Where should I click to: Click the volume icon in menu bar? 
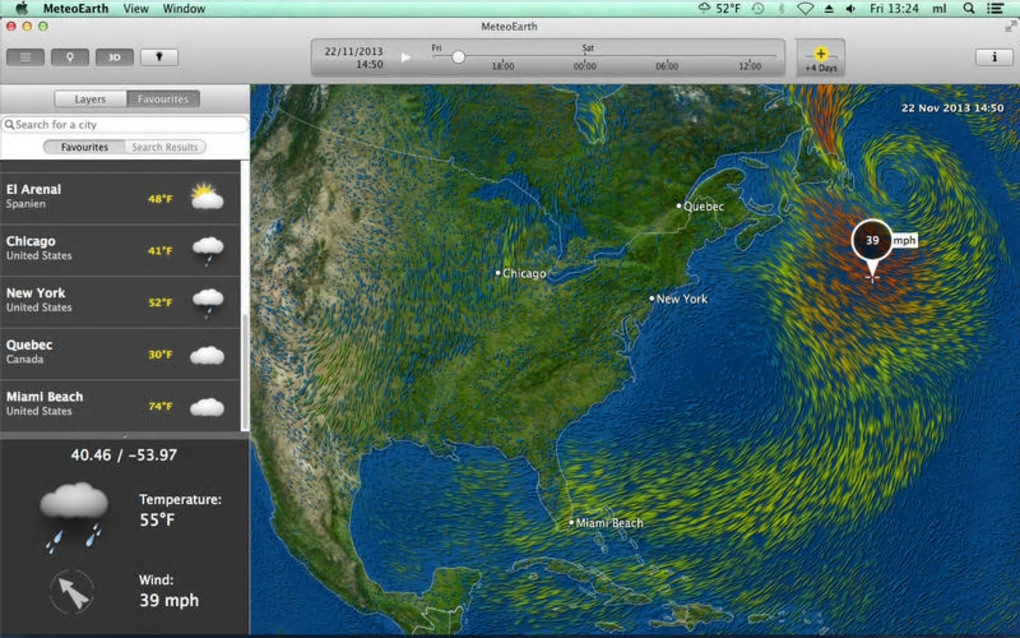[x=850, y=8]
